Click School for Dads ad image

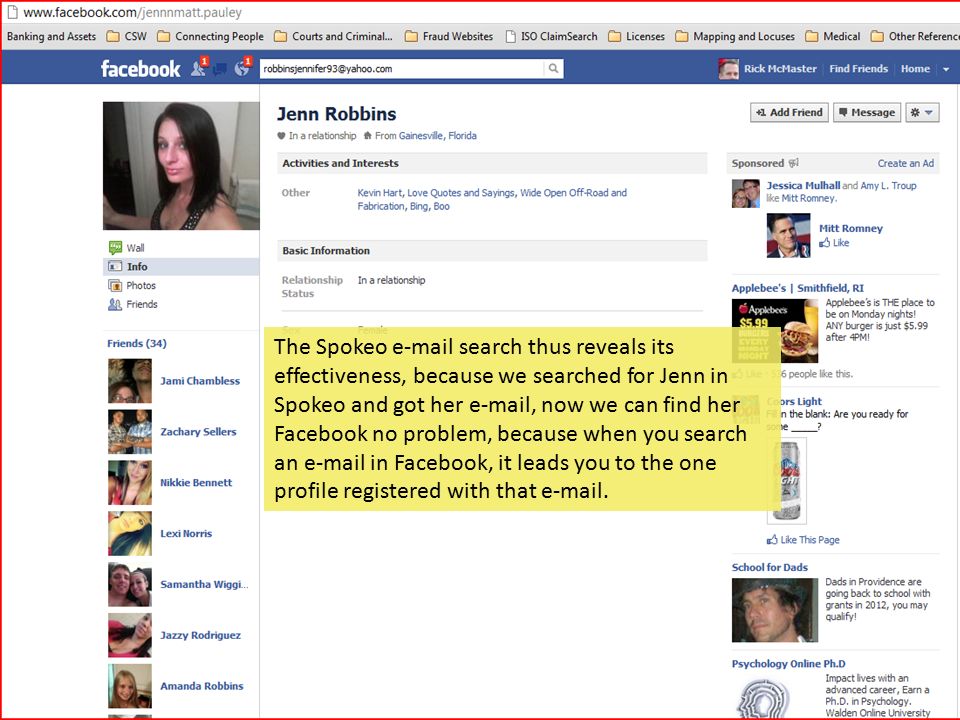tap(775, 610)
